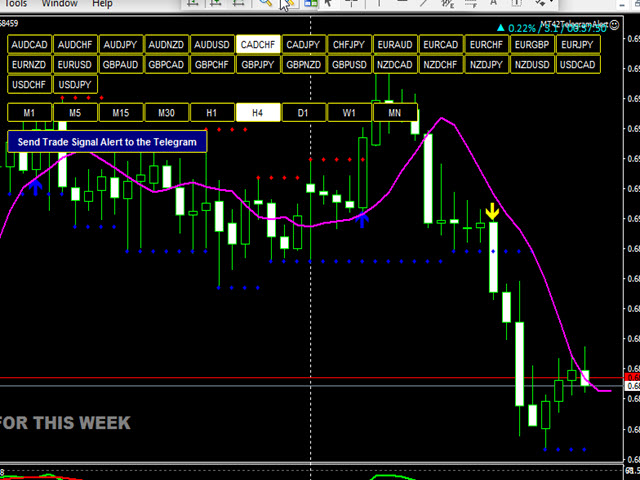Send Trade Signal Alert to the Telegram

click(107, 142)
